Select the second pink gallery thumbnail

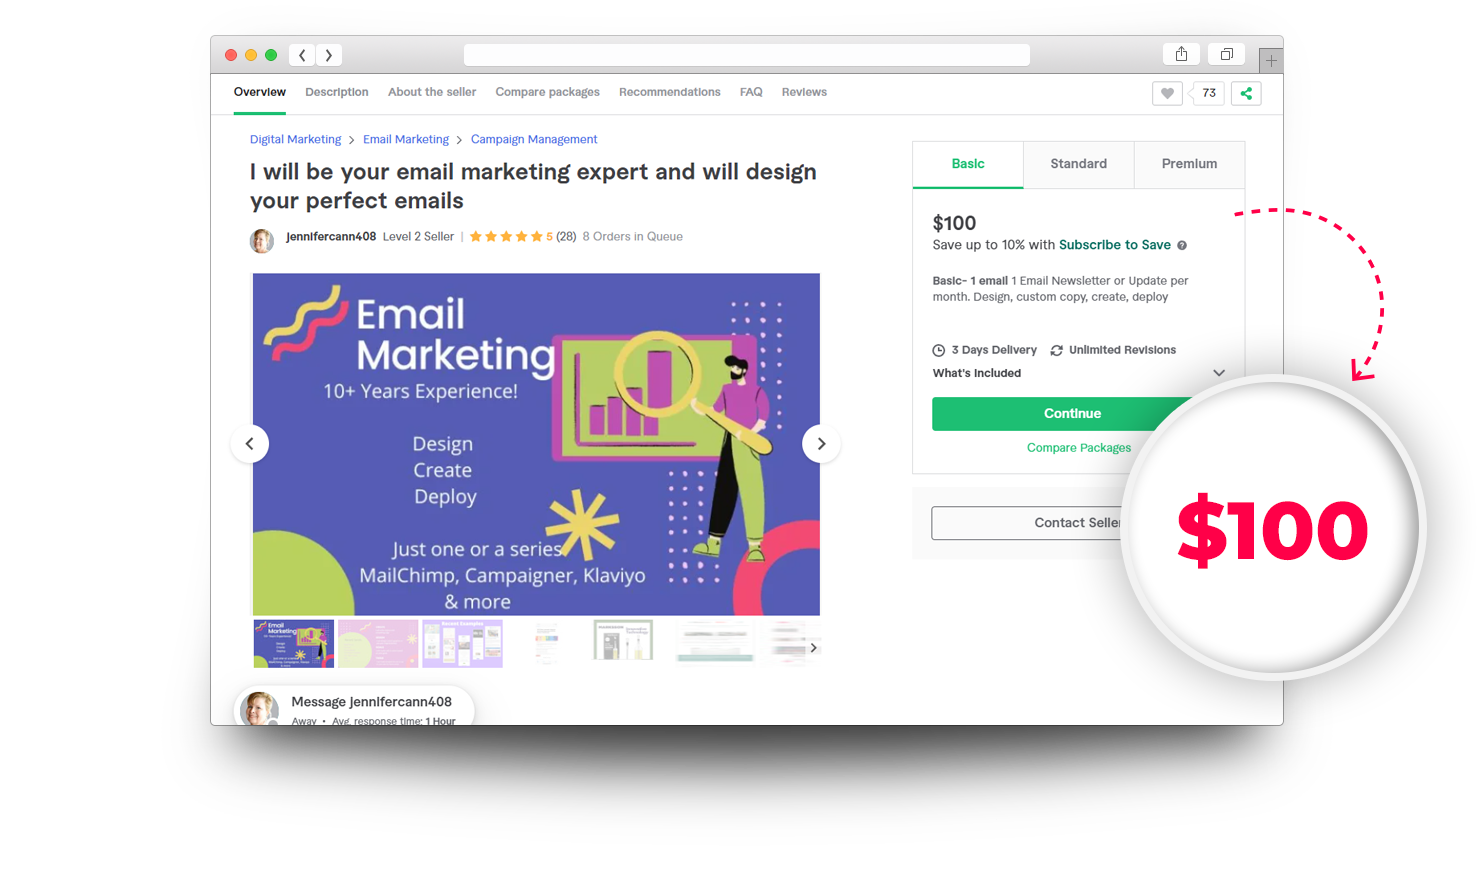[378, 644]
